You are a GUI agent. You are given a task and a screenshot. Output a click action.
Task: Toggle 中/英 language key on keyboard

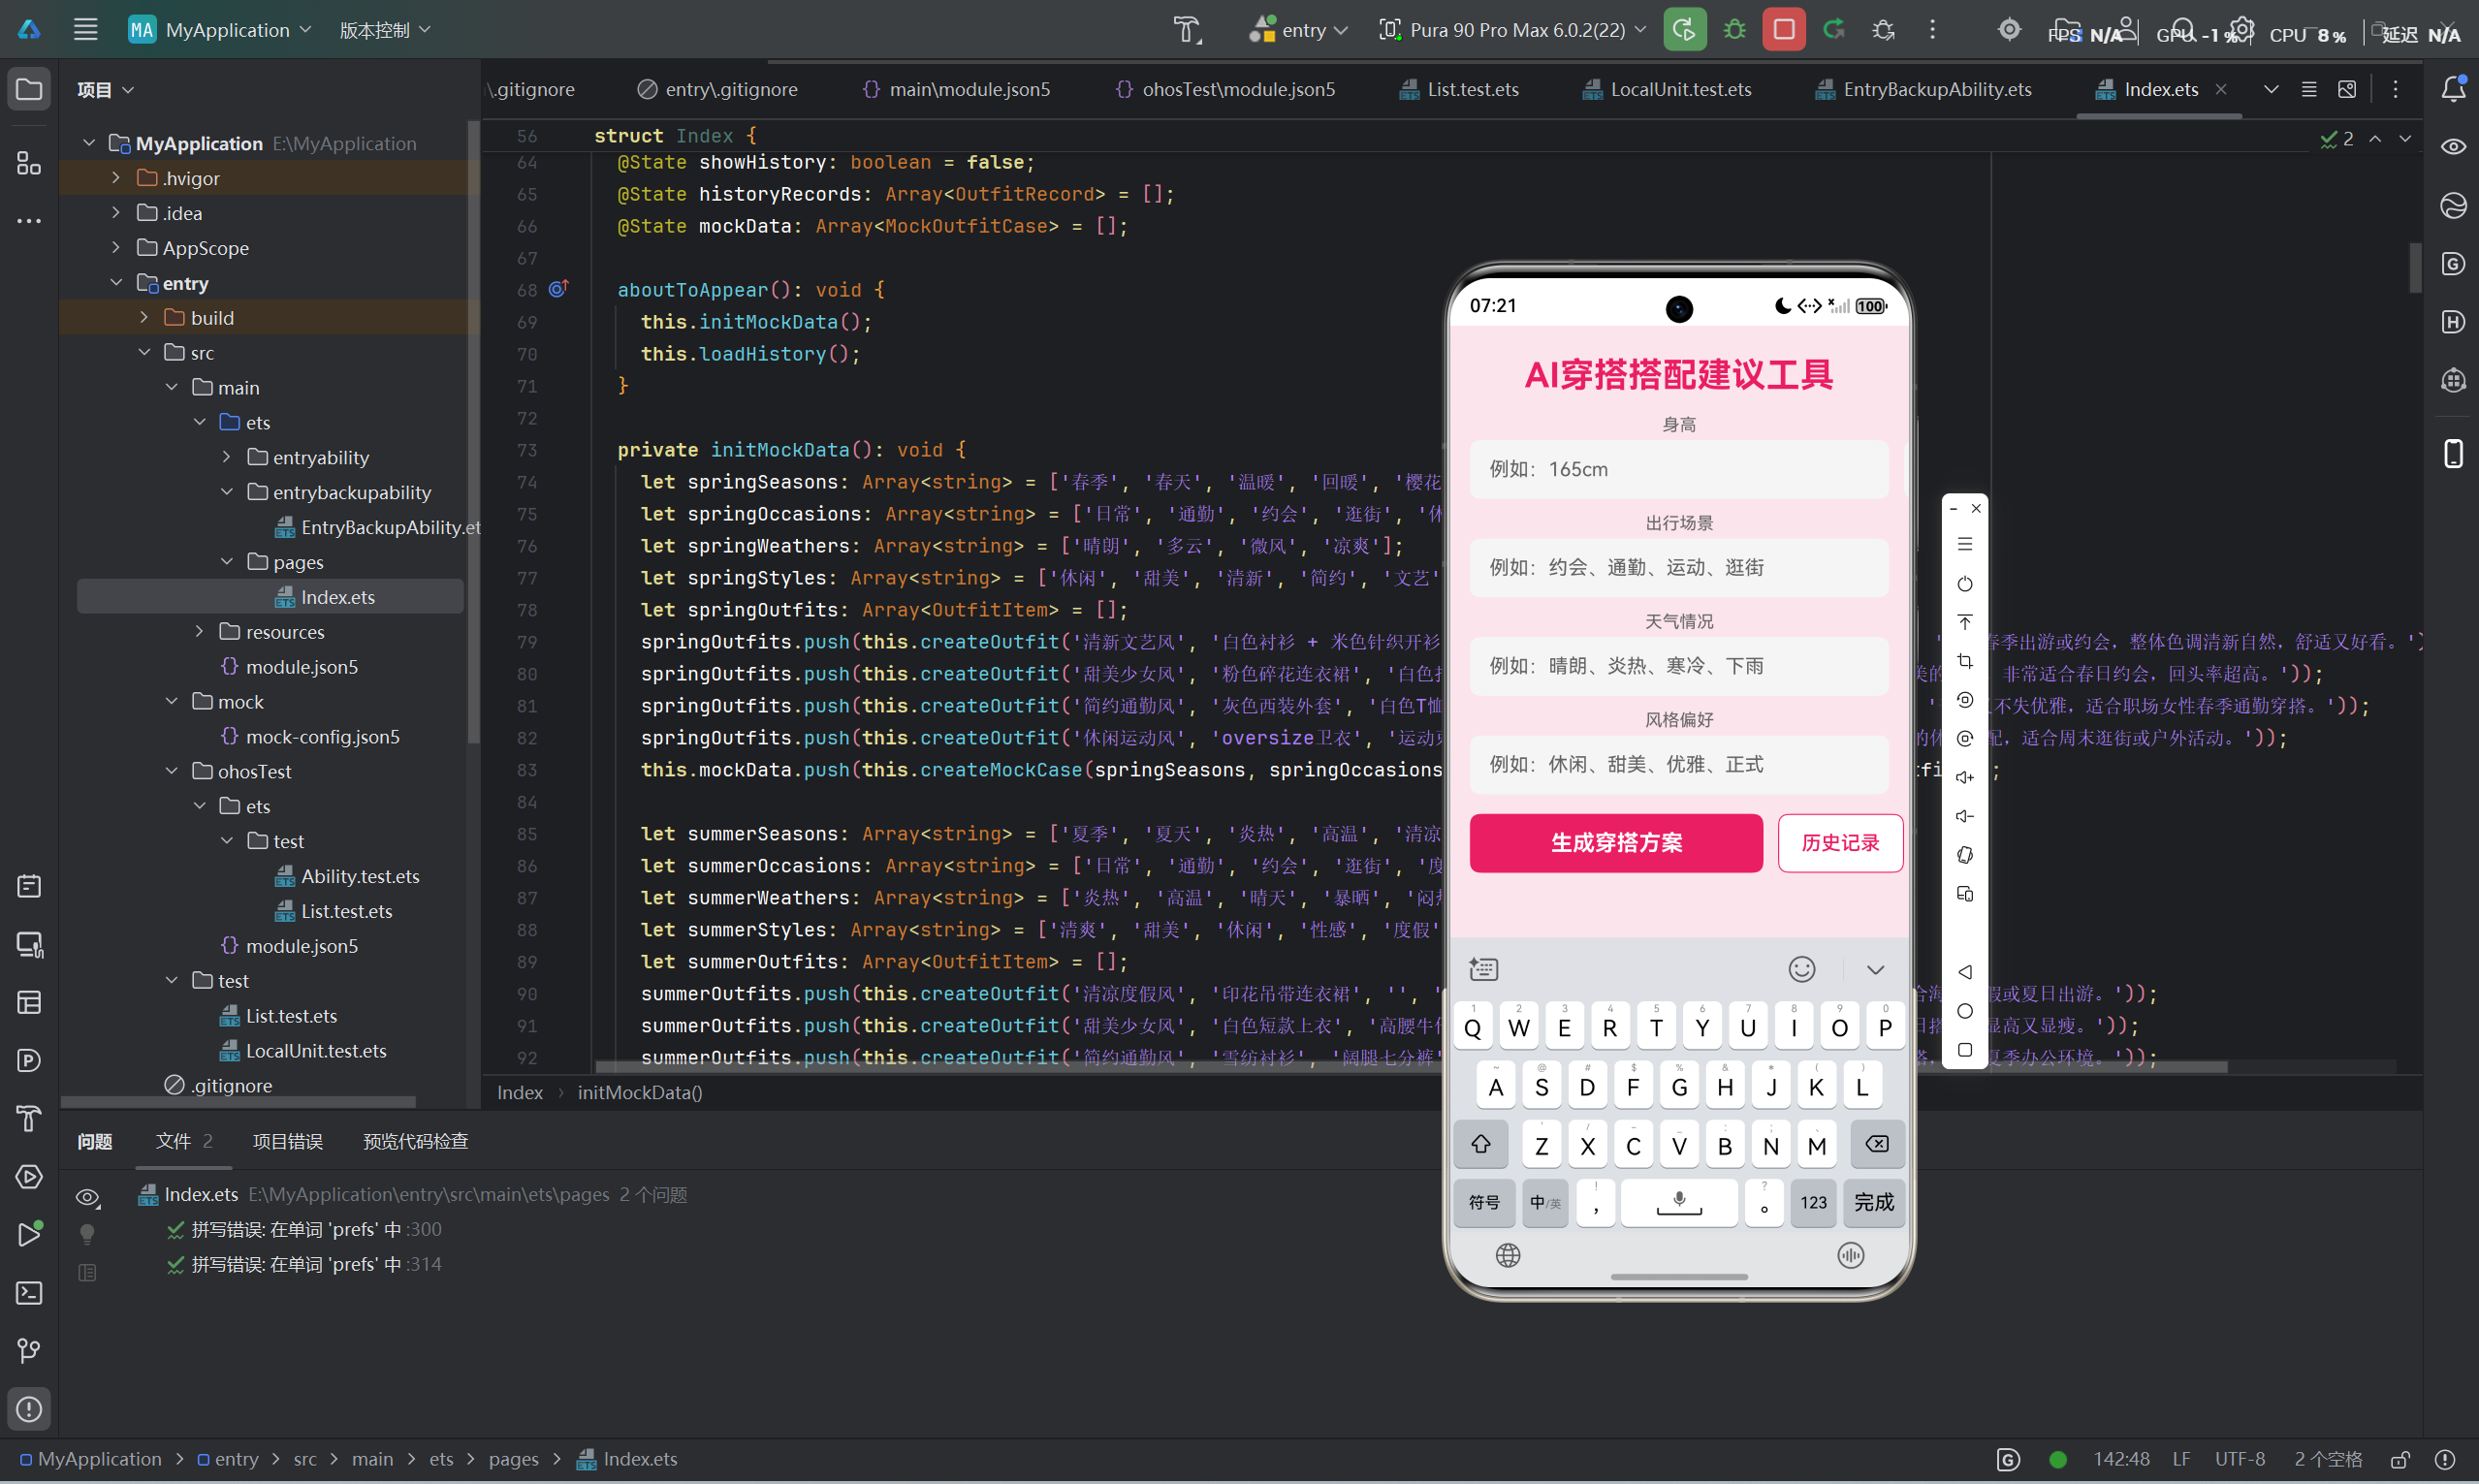click(x=1544, y=1203)
